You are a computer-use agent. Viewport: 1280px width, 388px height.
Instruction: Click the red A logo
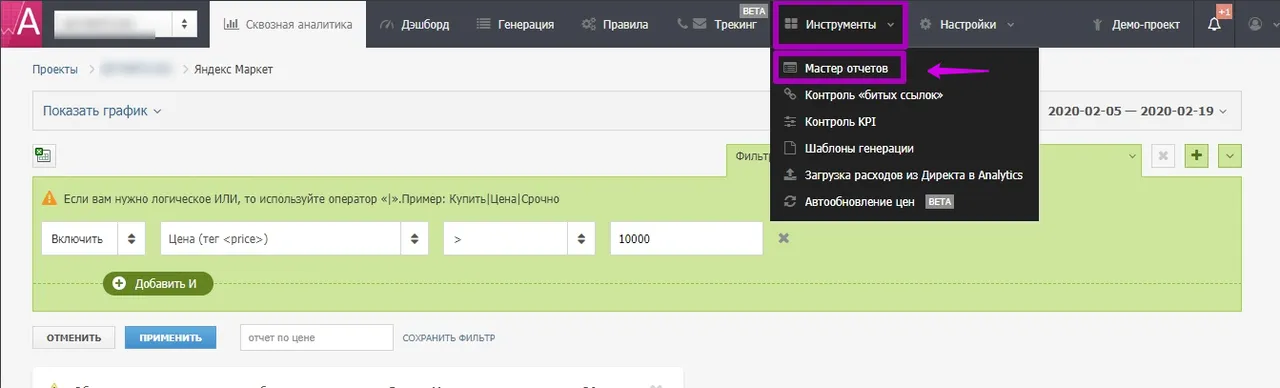pyautogui.click(x=21, y=23)
